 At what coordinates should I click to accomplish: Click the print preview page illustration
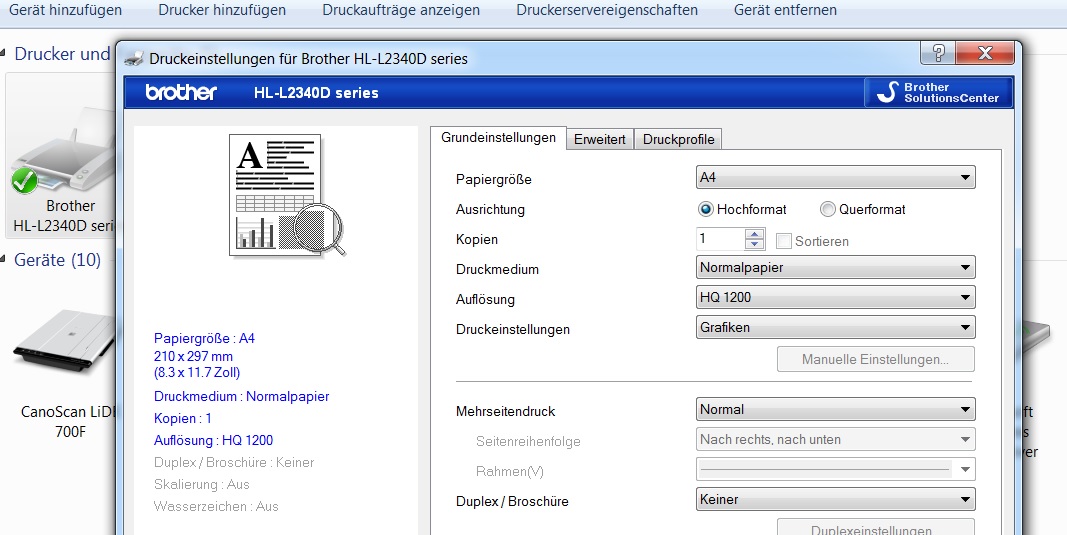click(x=287, y=195)
